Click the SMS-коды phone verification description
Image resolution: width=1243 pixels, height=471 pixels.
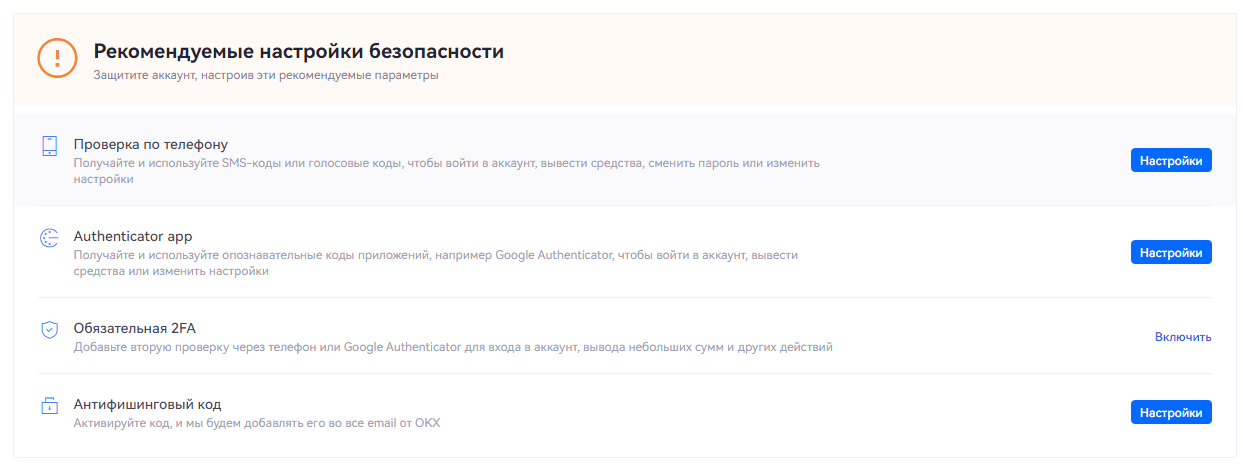pyautogui.click(x=446, y=162)
